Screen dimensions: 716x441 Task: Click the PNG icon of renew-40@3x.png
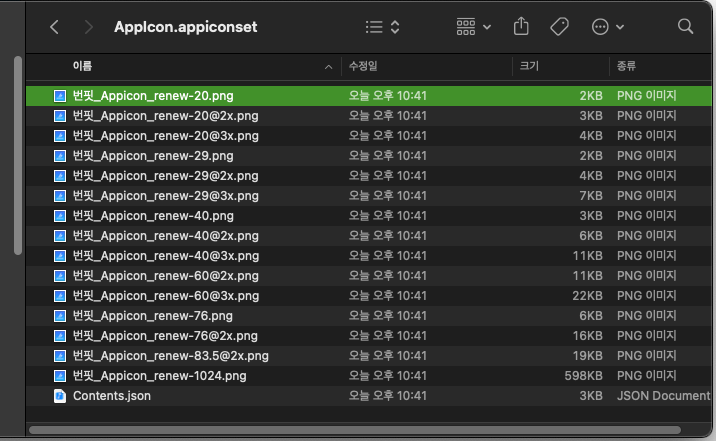[x=60, y=256]
